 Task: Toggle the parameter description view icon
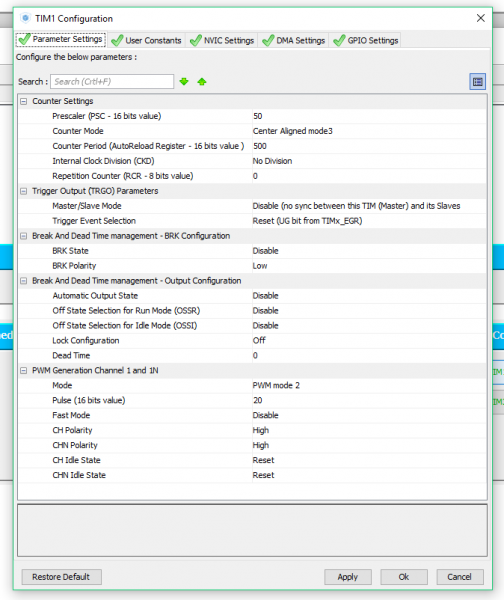(x=478, y=82)
